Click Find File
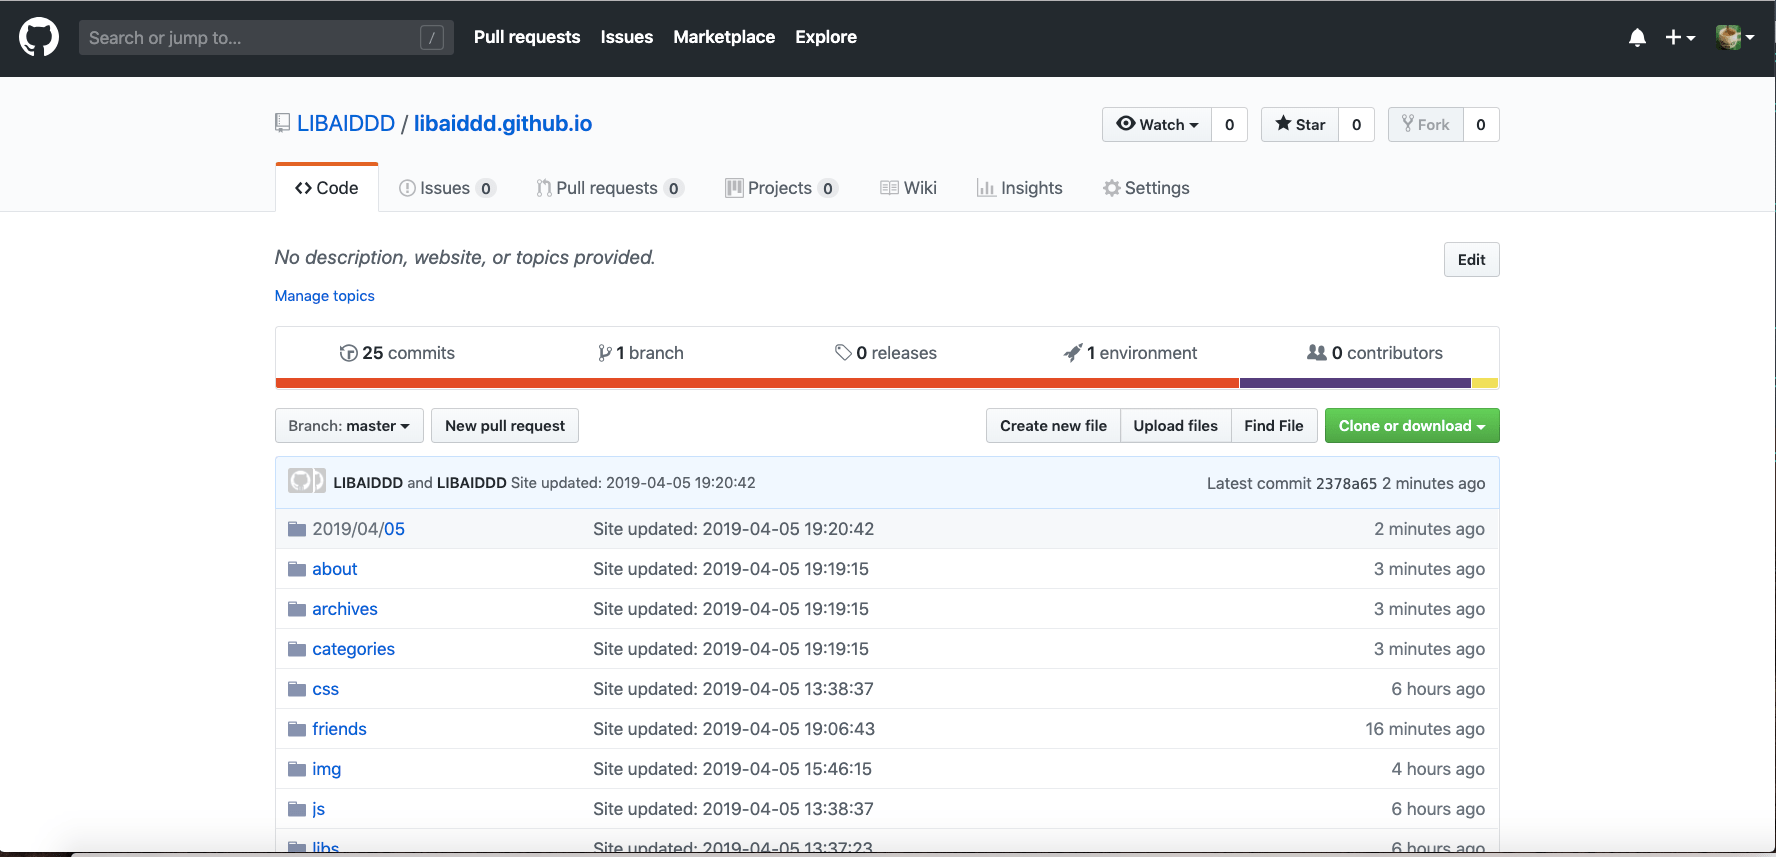Screen dimensions: 1776x857 coord(1274,426)
